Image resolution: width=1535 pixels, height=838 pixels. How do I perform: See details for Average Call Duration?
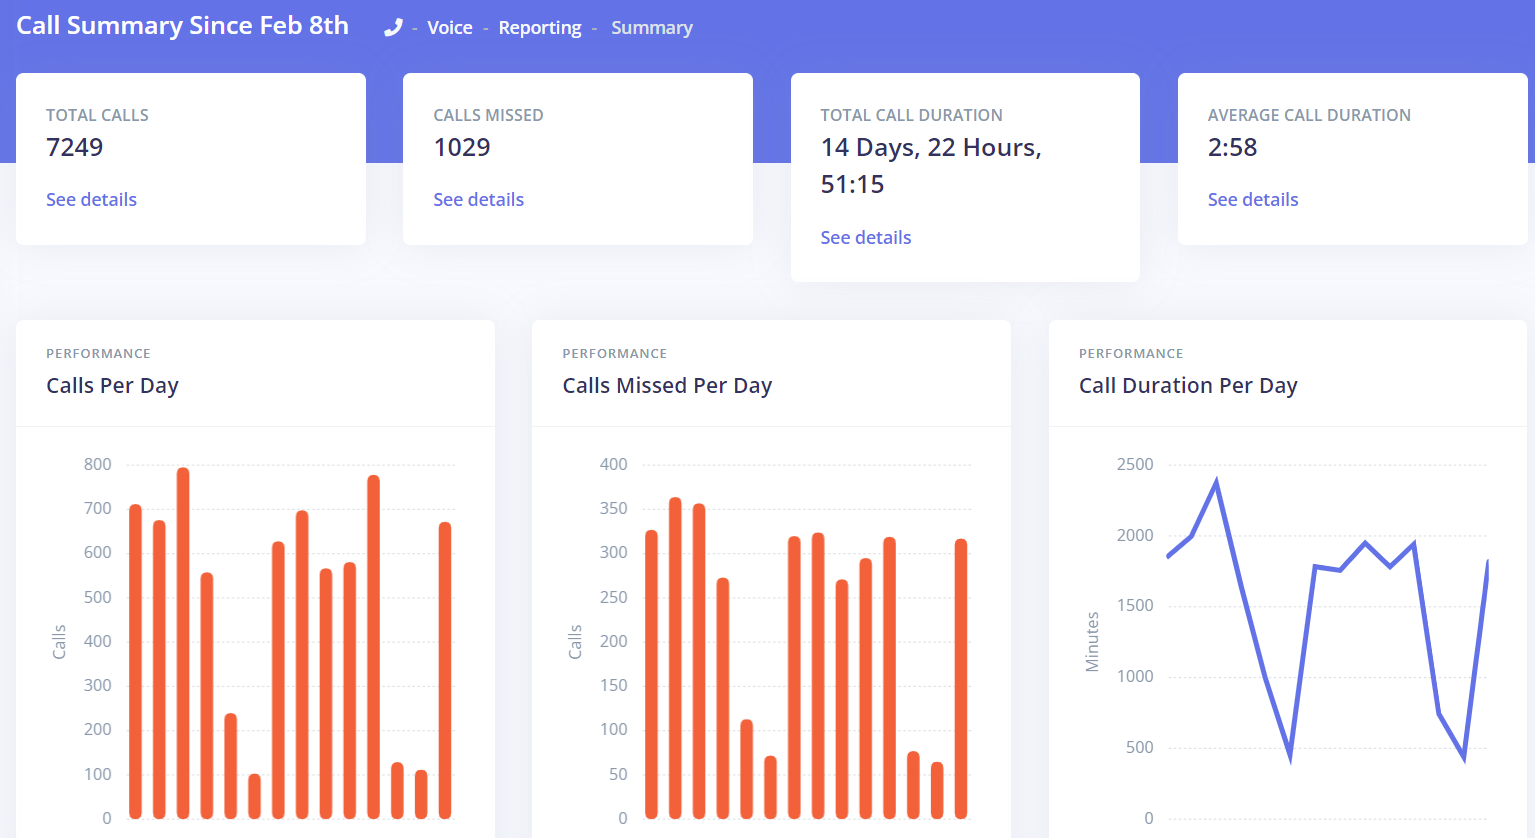pyautogui.click(x=1253, y=199)
